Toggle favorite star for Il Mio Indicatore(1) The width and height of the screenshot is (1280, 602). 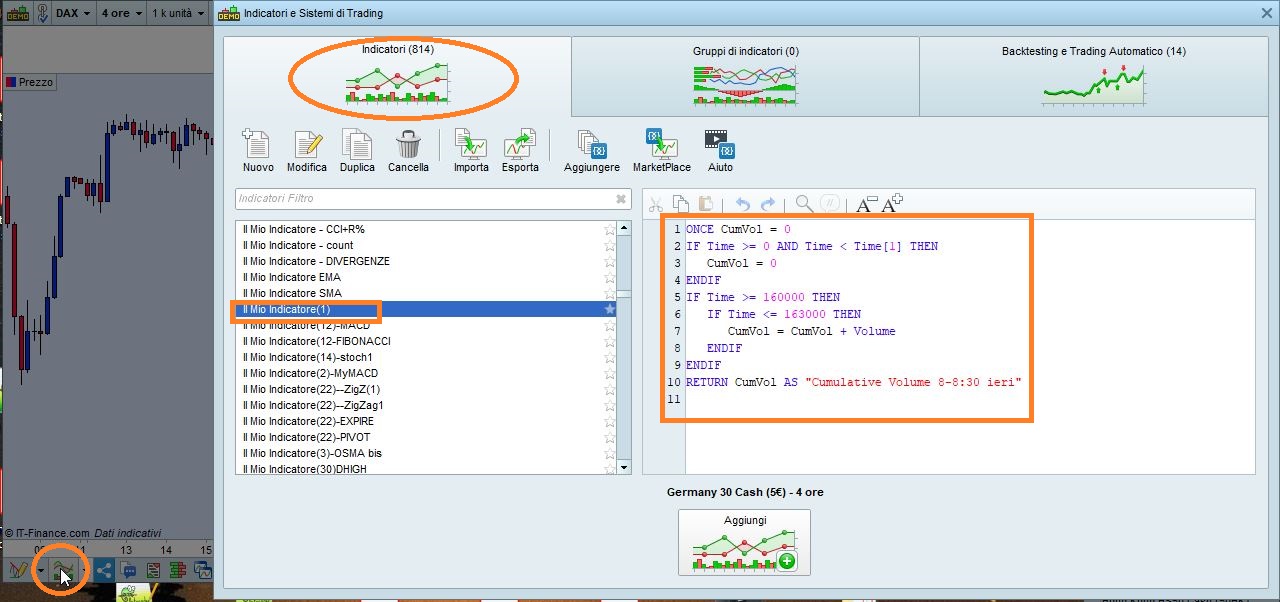pos(610,310)
